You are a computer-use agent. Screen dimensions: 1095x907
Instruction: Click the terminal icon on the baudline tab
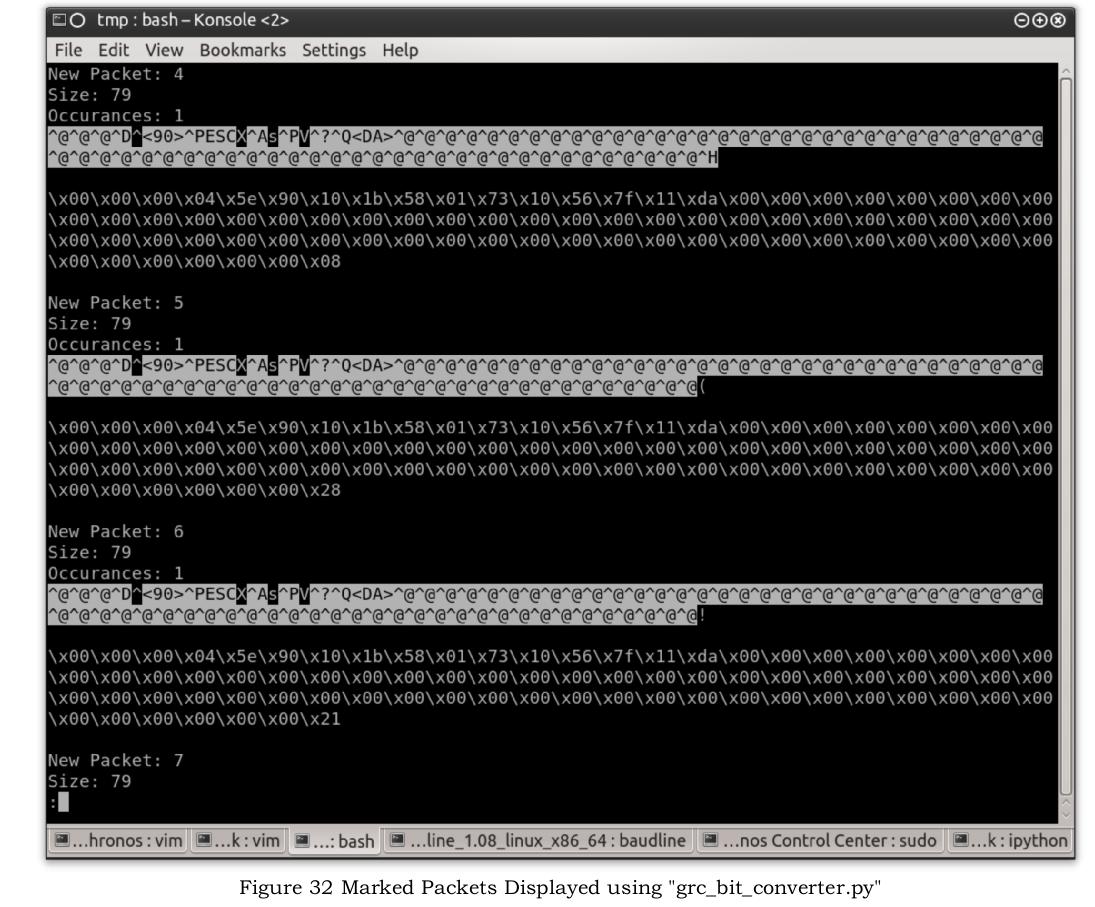pyautogui.click(x=397, y=839)
